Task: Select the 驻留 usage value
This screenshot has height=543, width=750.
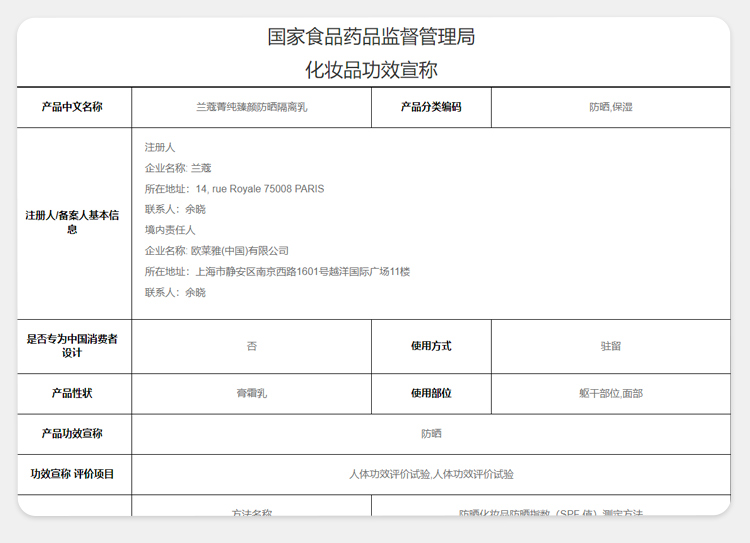Action: pos(610,346)
